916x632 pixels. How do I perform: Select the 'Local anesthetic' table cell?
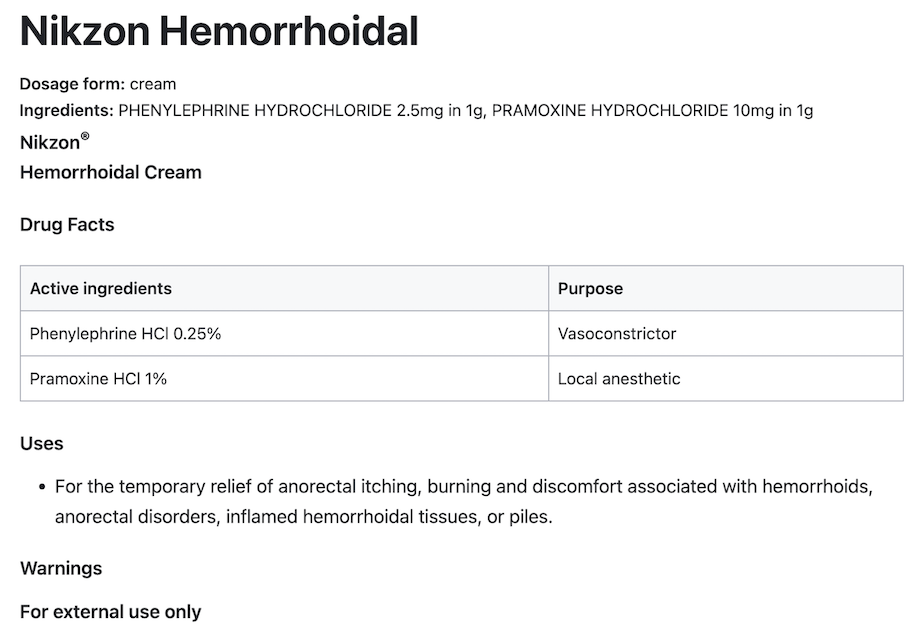tap(619, 379)
